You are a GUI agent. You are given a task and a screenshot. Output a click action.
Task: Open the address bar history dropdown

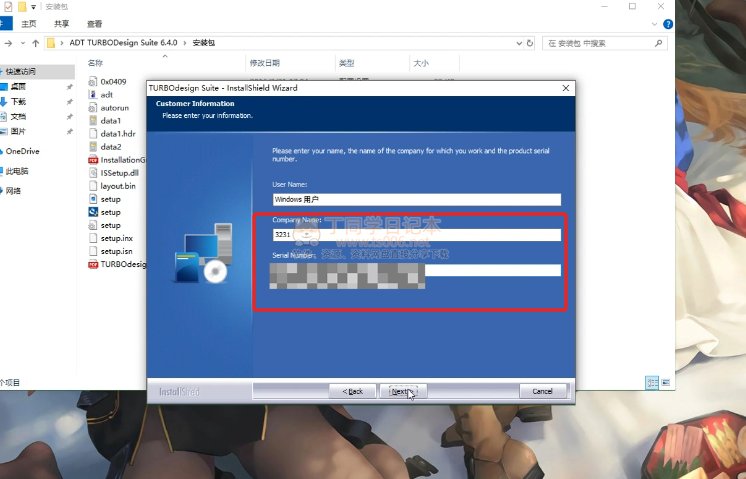[517, 43]
